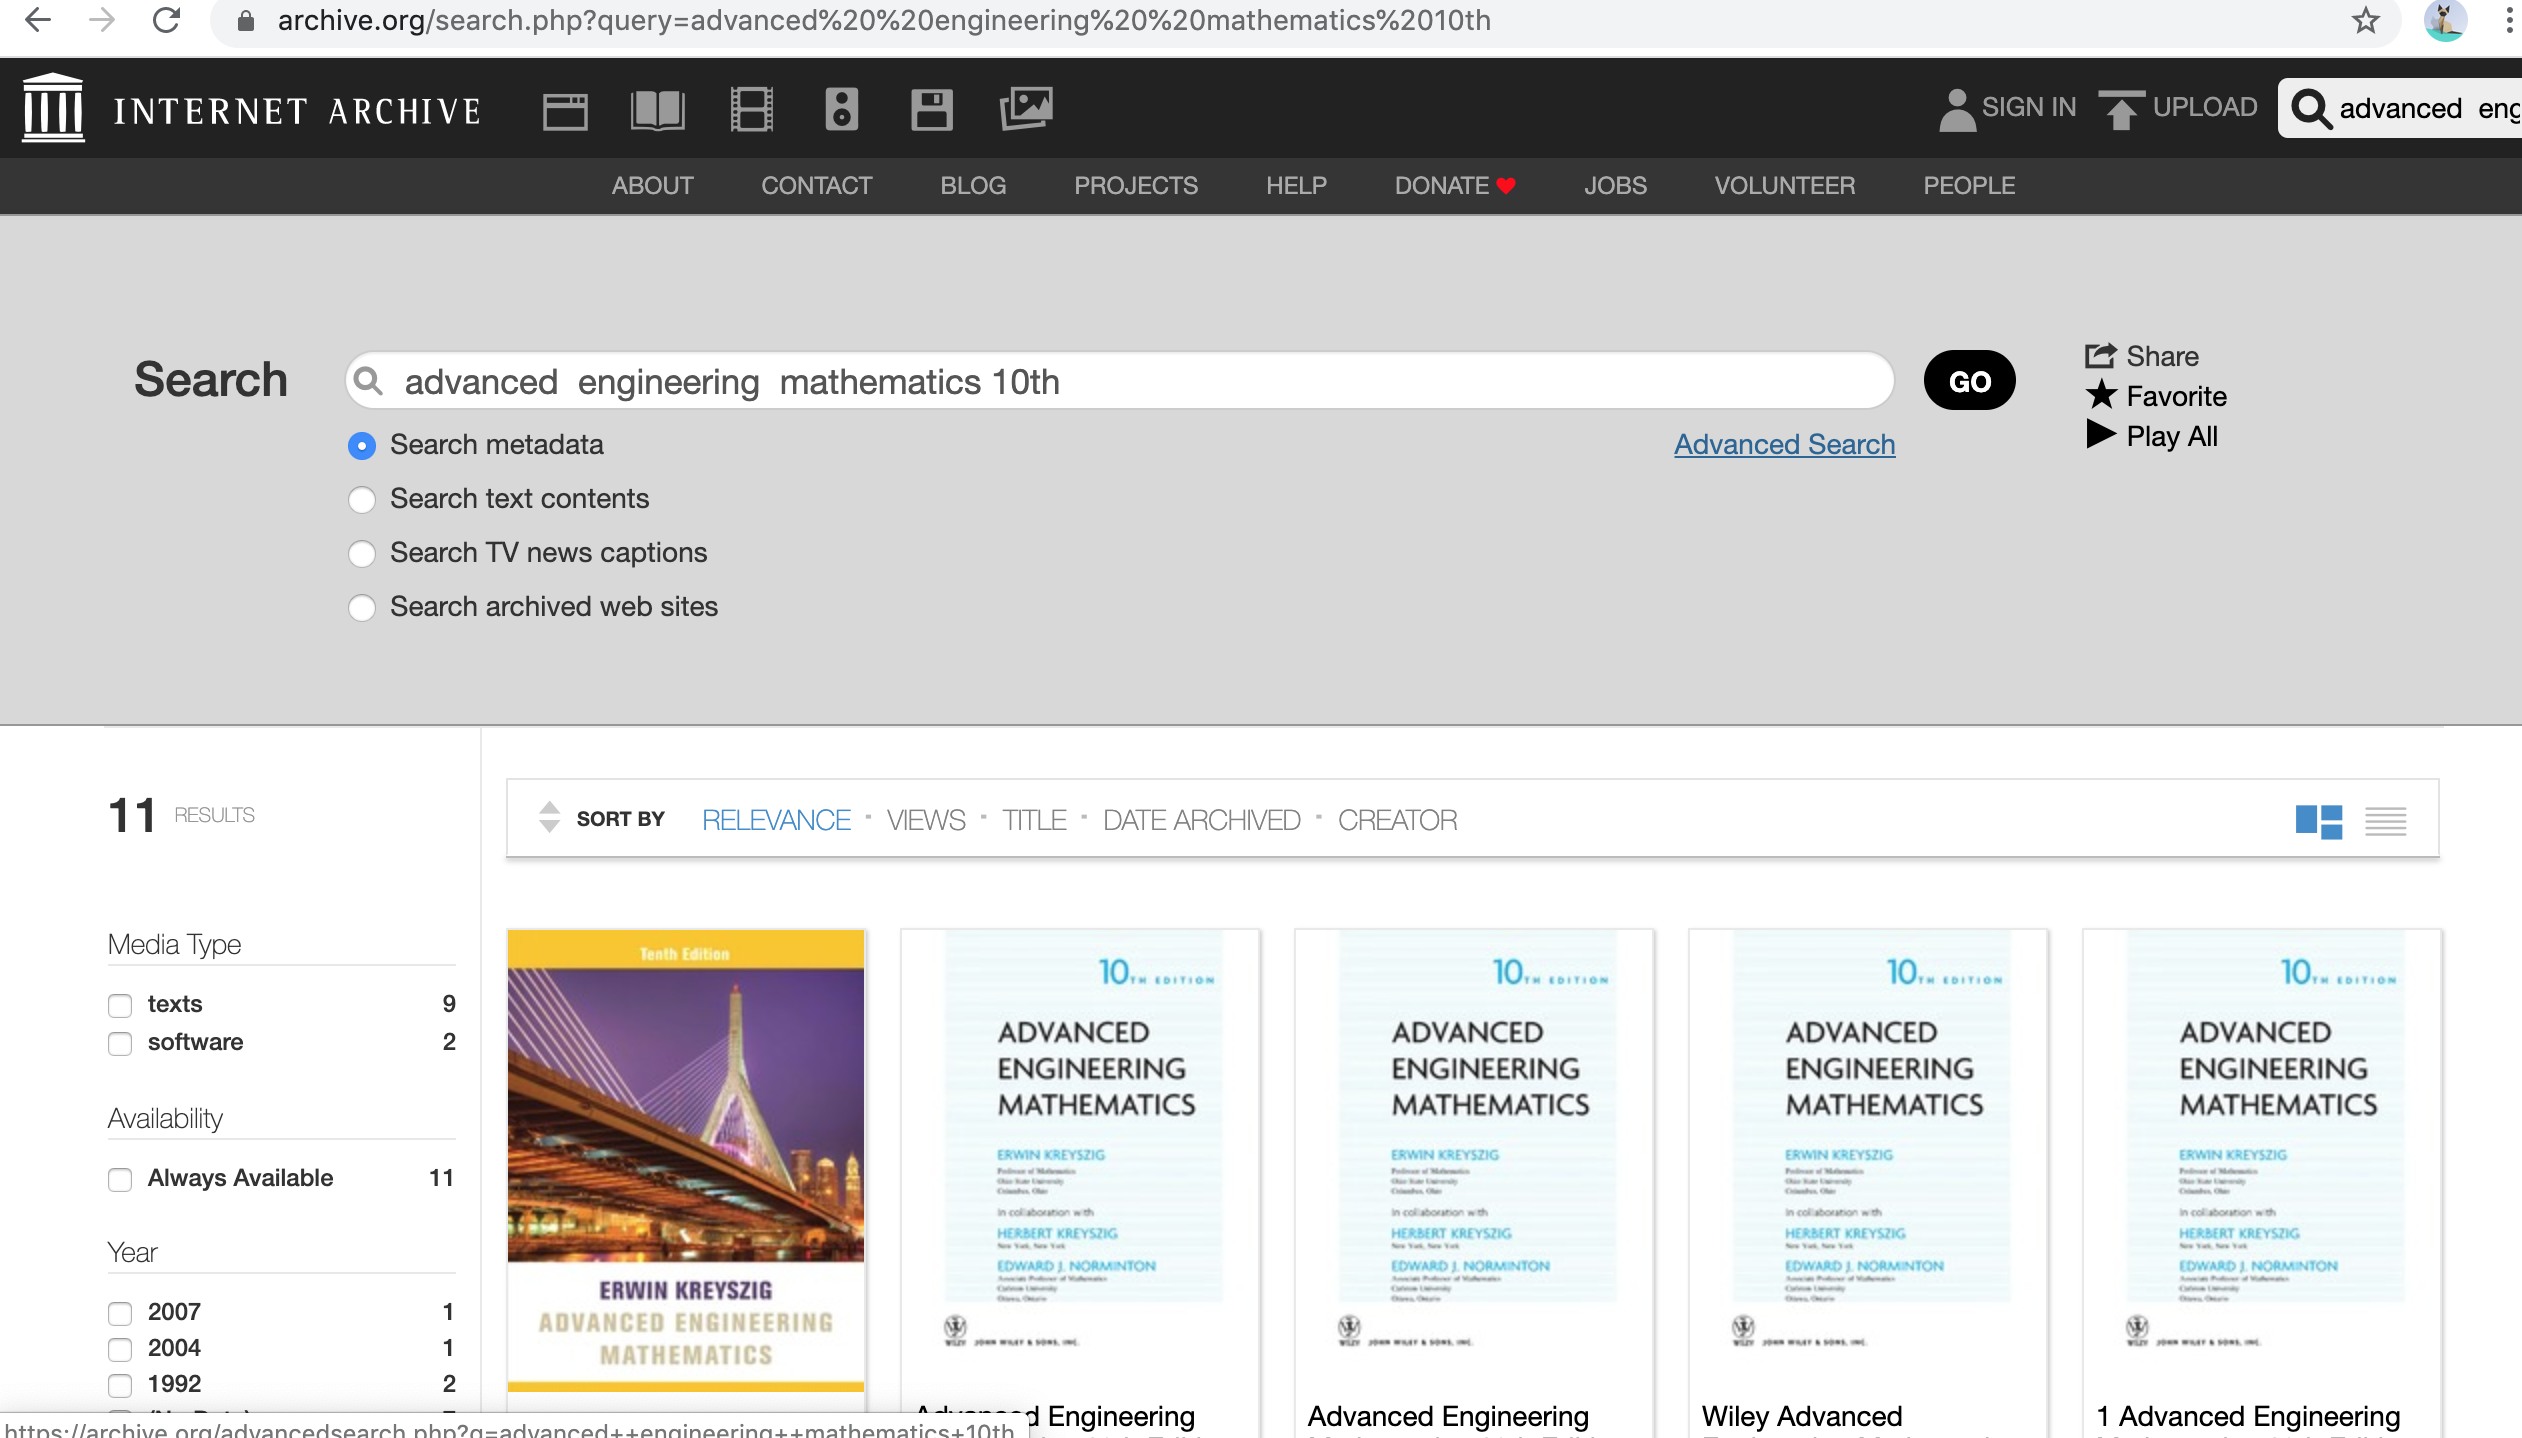Open the '1 Advanced Engineering' book thumbnail
Viewport: 2522px width, 1438px height.
click(x=2262, y=1140)
